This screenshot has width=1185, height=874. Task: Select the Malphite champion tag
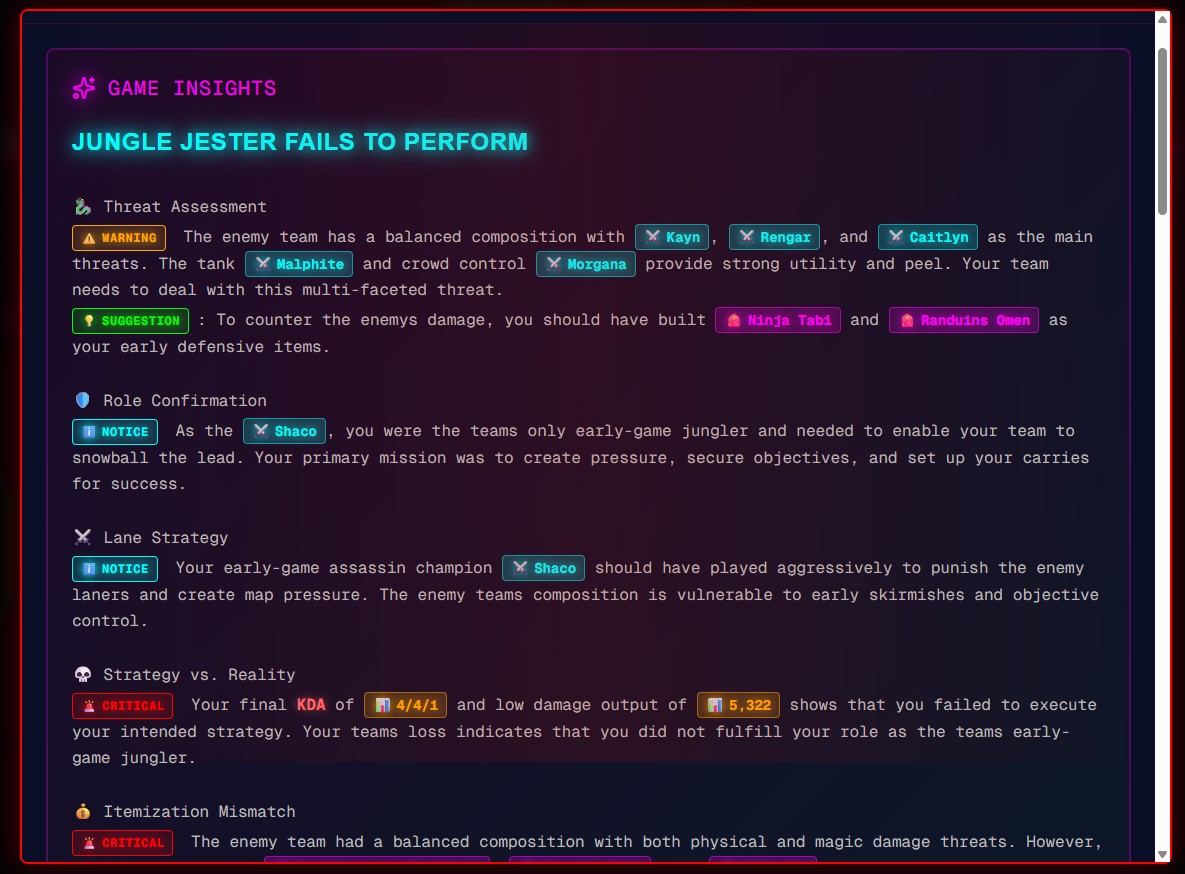tap(299, 264)
